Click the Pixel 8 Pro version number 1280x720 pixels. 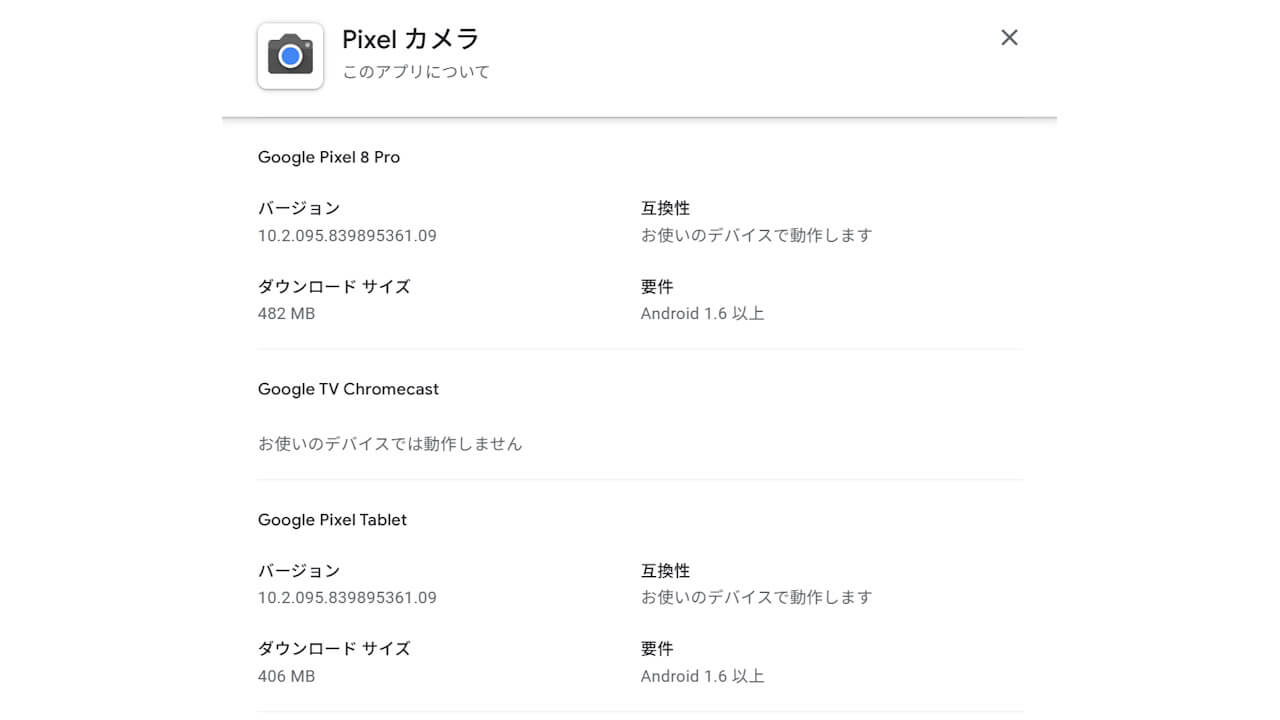pyautogui.click(x=347, y=236)
